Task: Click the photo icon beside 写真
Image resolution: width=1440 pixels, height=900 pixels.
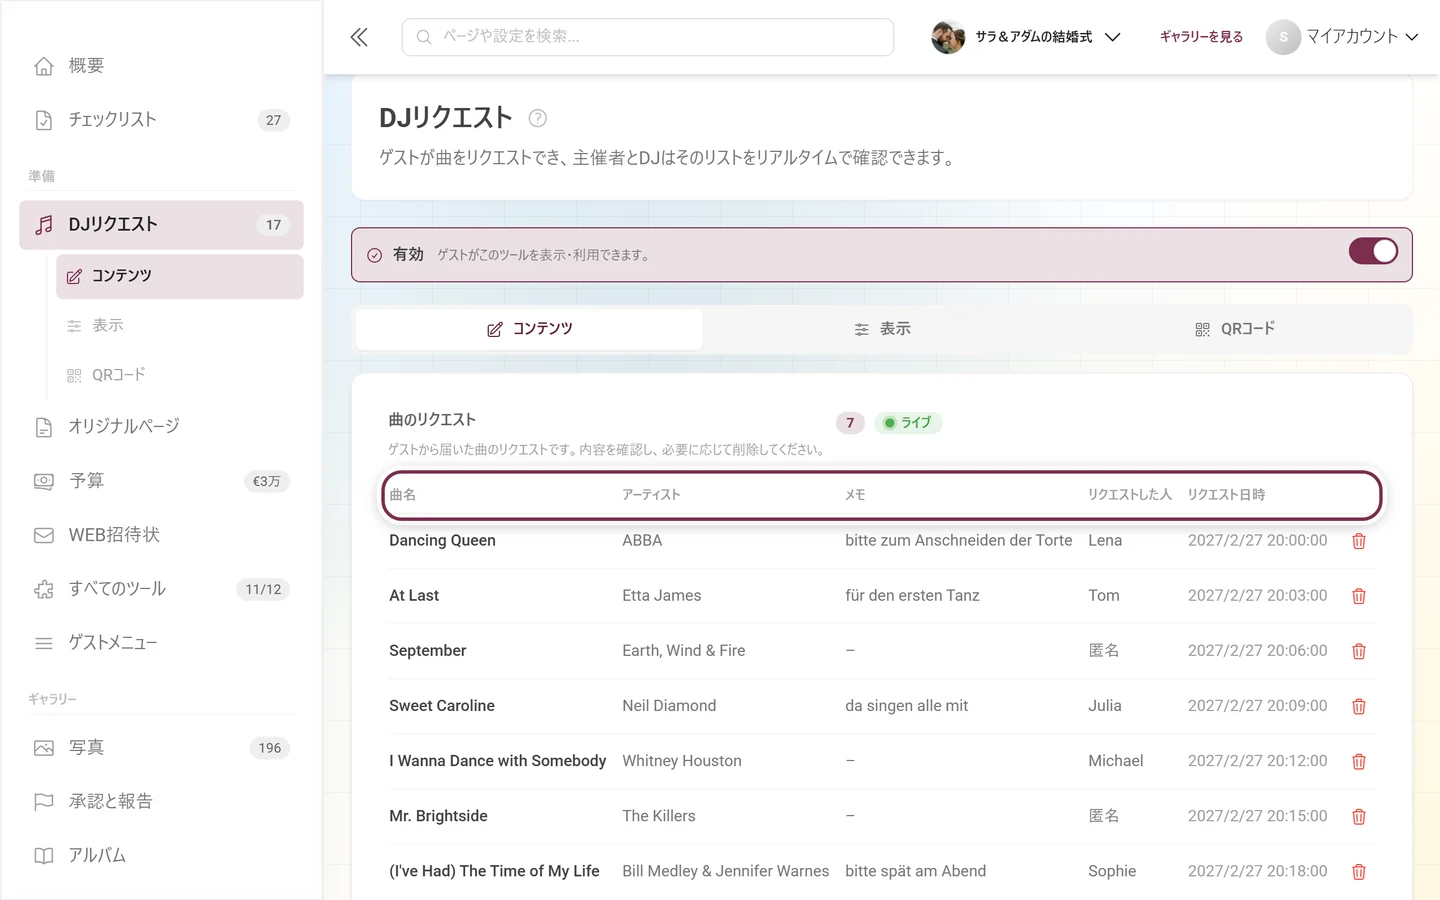Action: 44,748
